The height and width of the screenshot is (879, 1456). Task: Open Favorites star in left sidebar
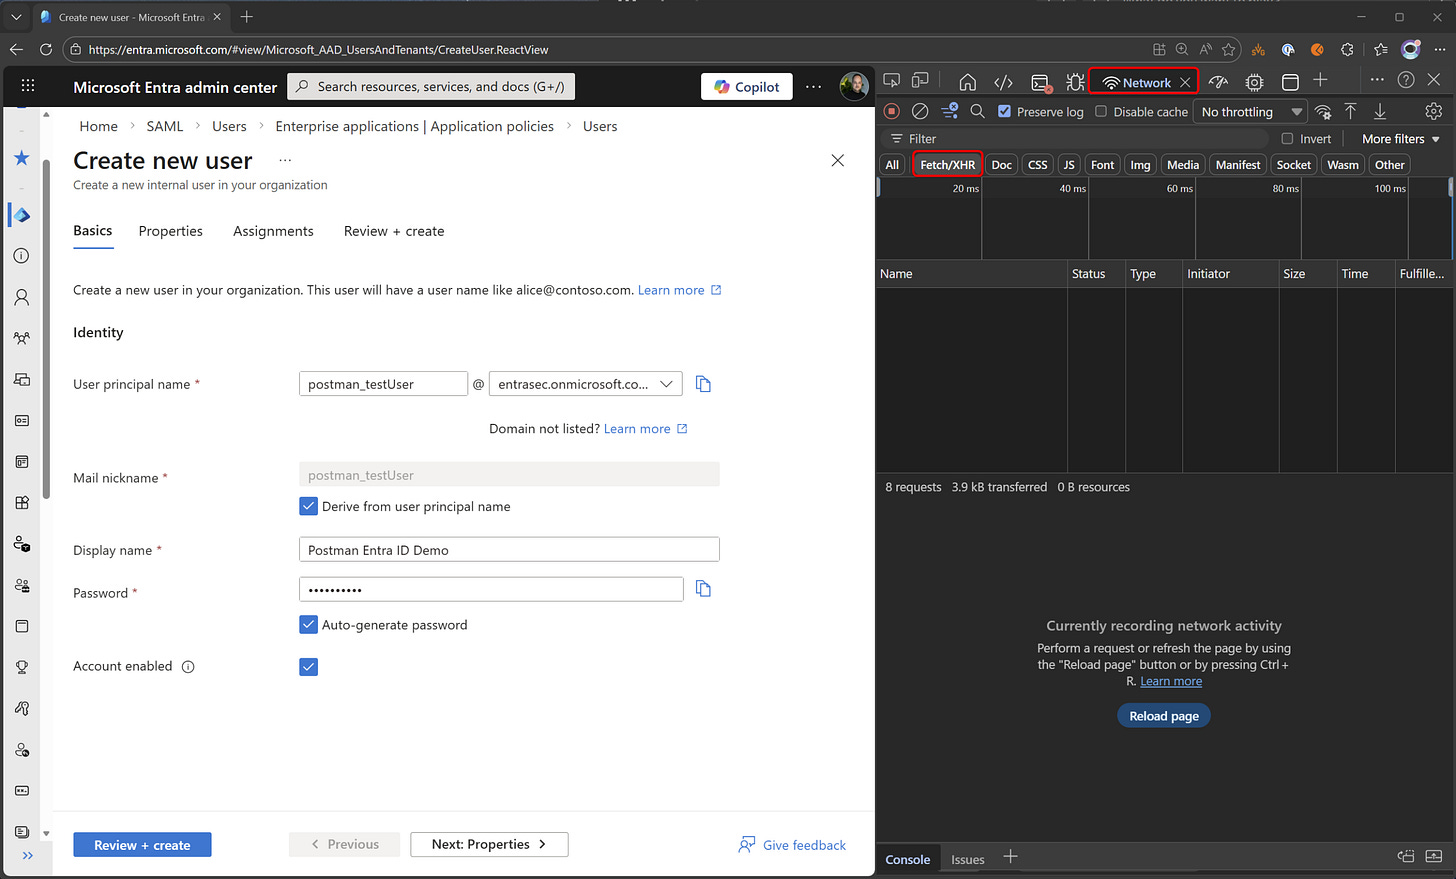click(x=22, y=158)
